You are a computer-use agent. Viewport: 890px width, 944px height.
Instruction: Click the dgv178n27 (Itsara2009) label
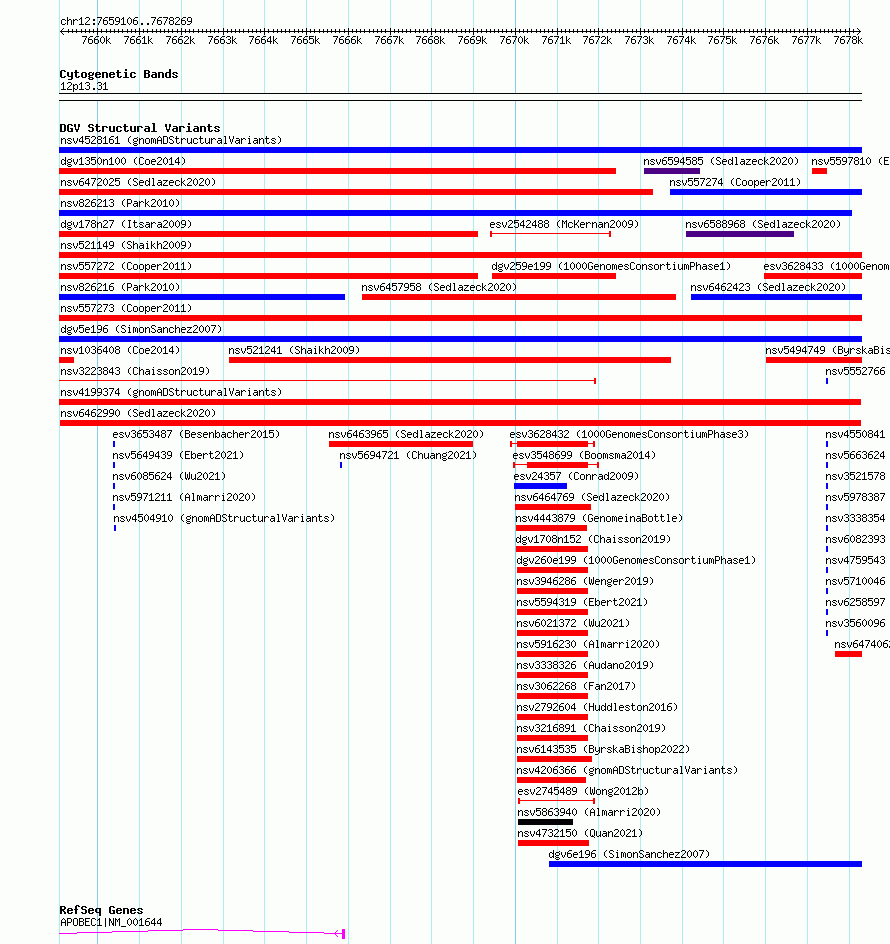click(x=126, y=225)
